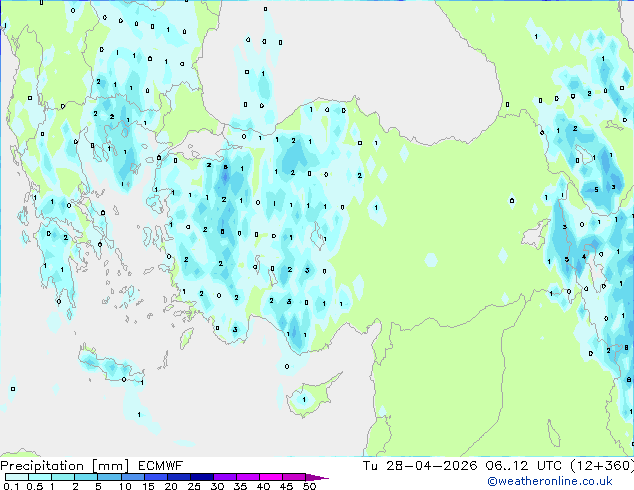Click the '(12+360)' forecast step text
This screenshot has width=634, height=490.
click(602, 466)
